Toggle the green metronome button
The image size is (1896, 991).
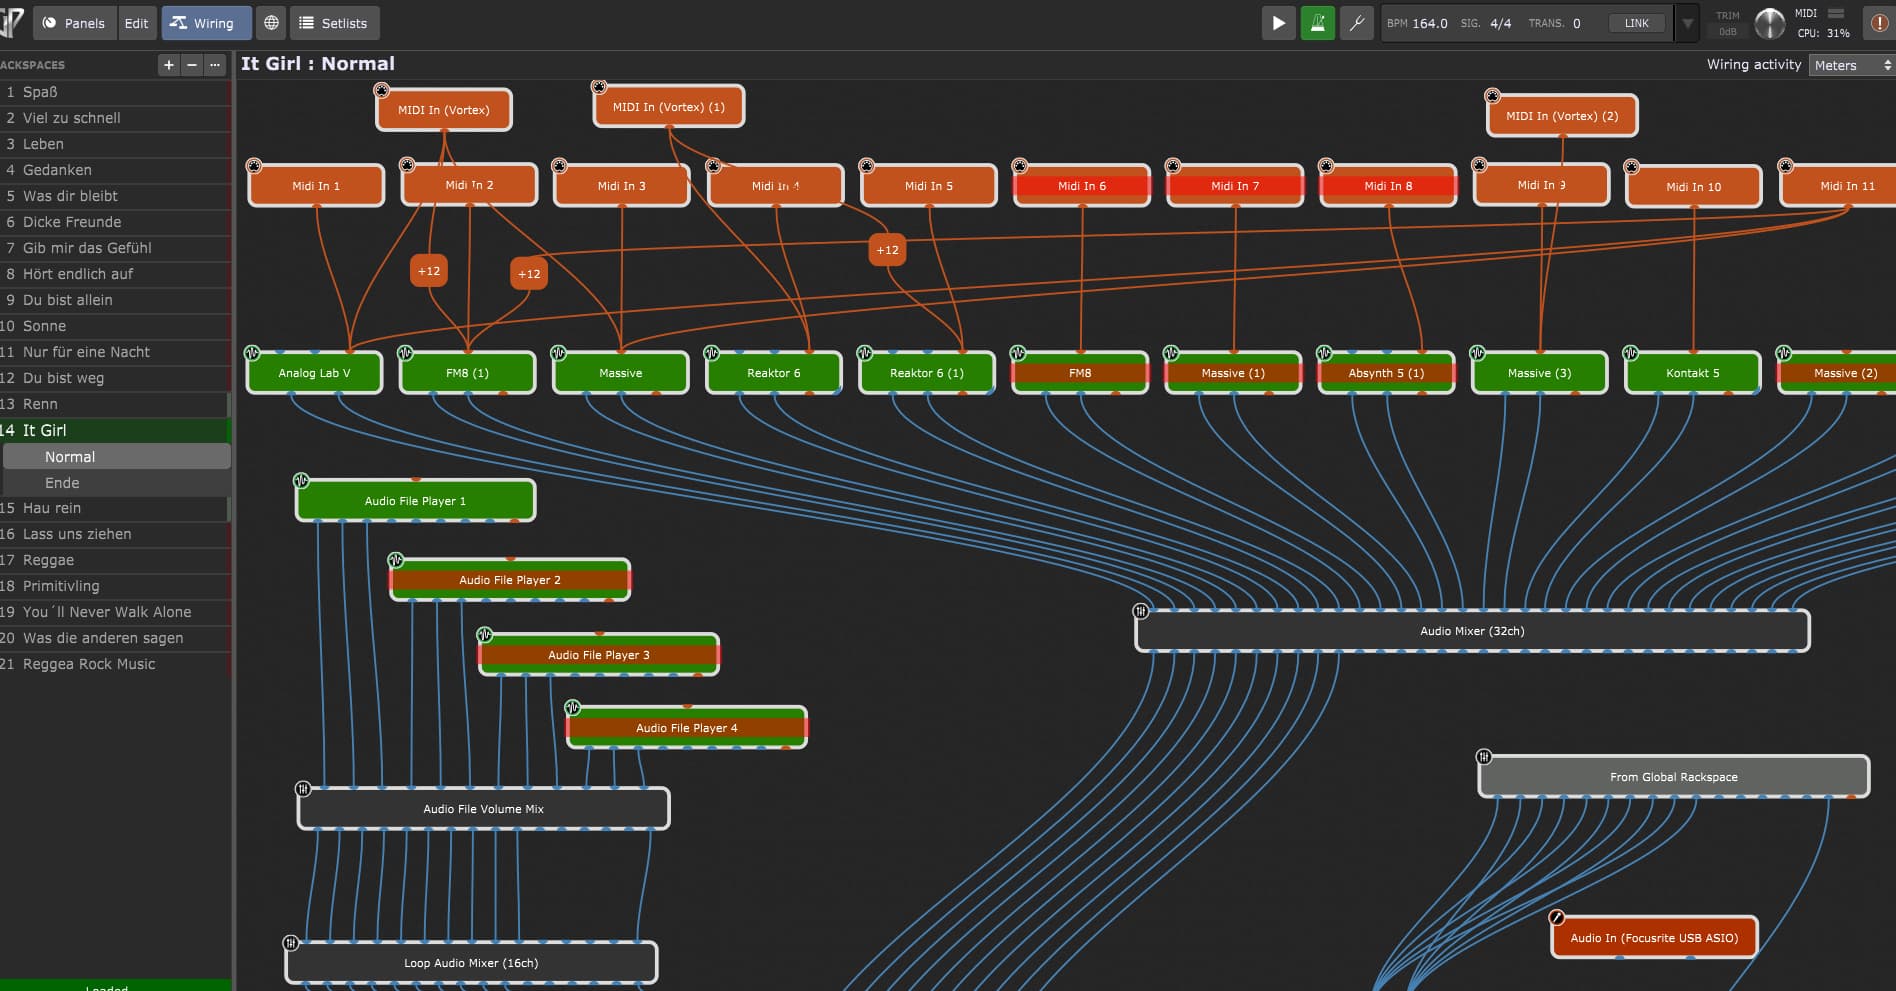click(1317, 23)
